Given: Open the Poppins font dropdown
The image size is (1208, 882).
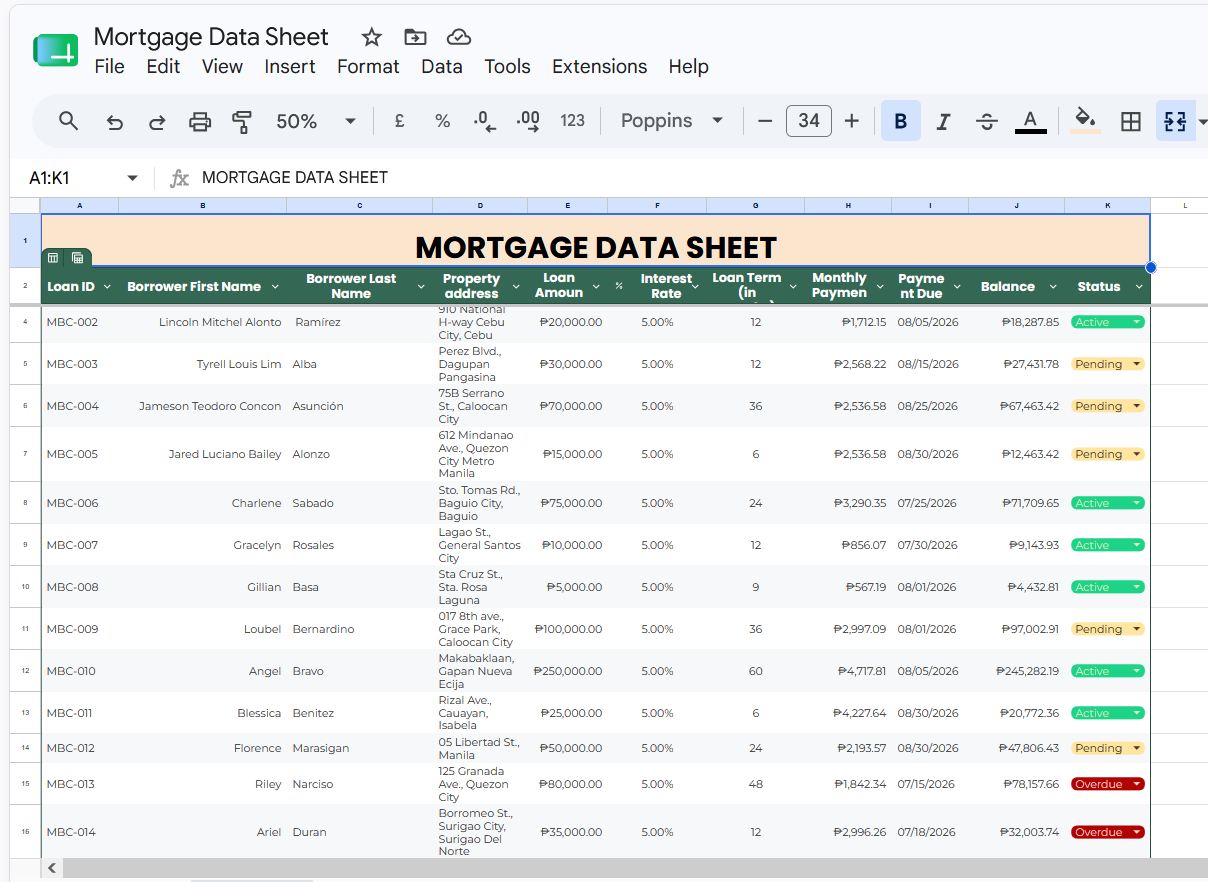Looking at the screenshot, I should click(x=672, y=121).
